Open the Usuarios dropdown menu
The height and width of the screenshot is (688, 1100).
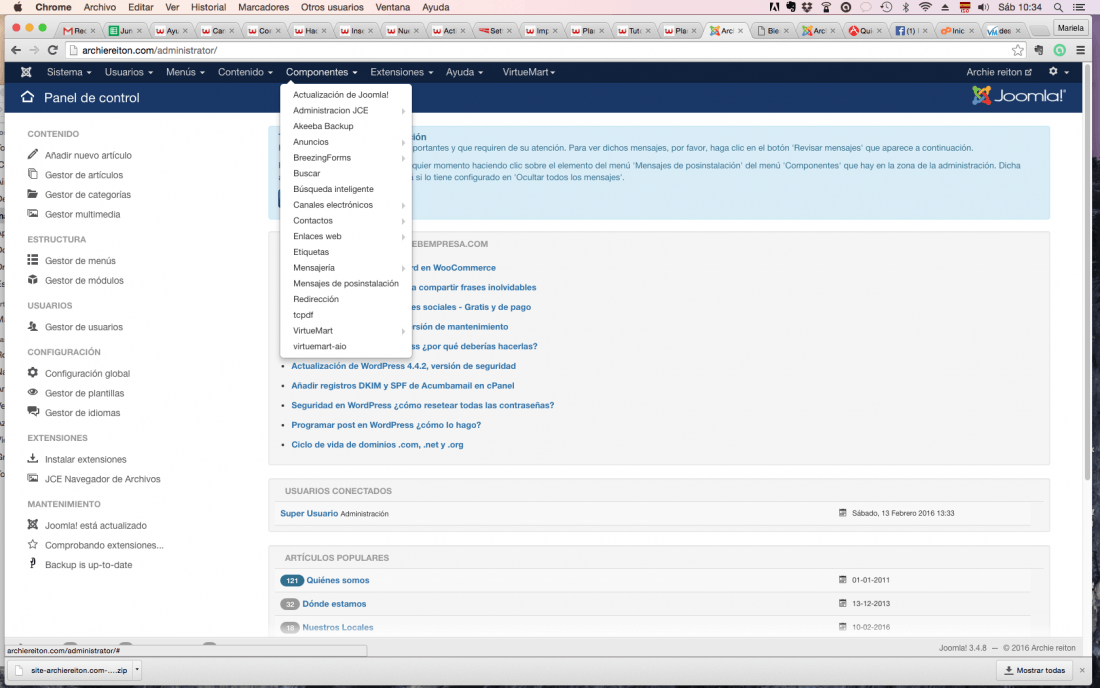click(x=128, y=72)
